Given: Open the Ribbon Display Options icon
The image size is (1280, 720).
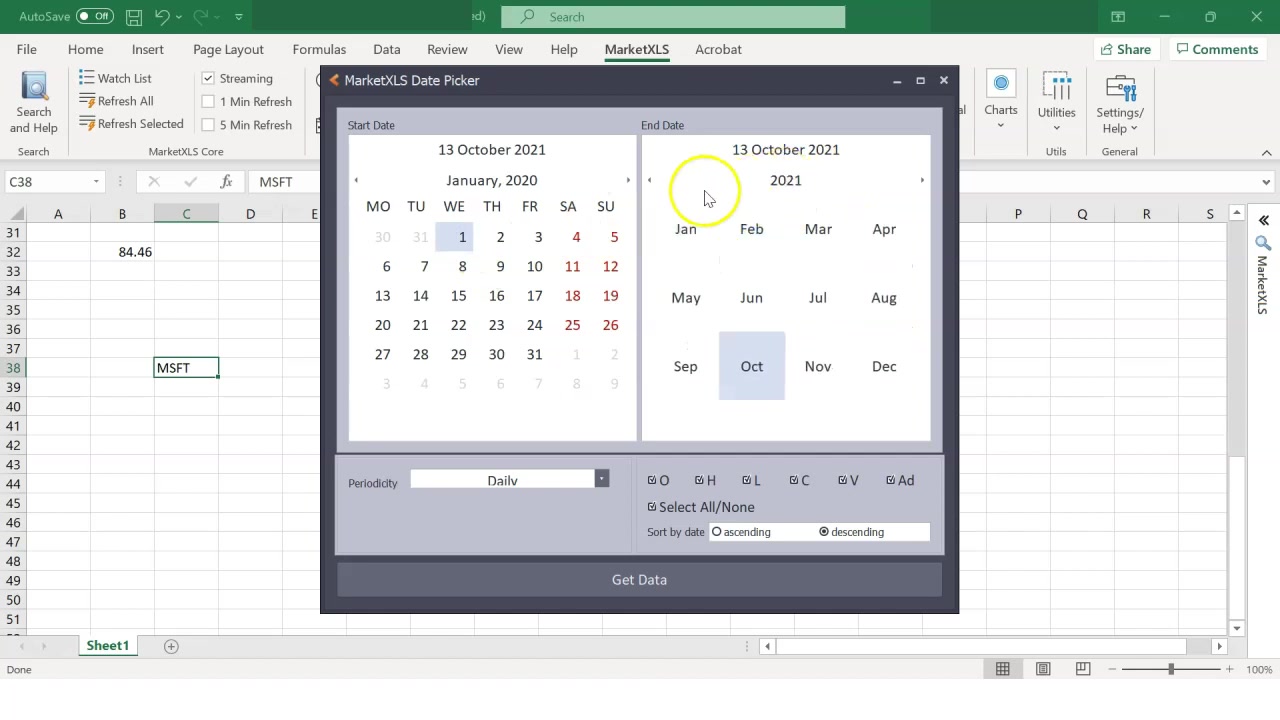Looking at the screenshot, I should pos(1118,17).
